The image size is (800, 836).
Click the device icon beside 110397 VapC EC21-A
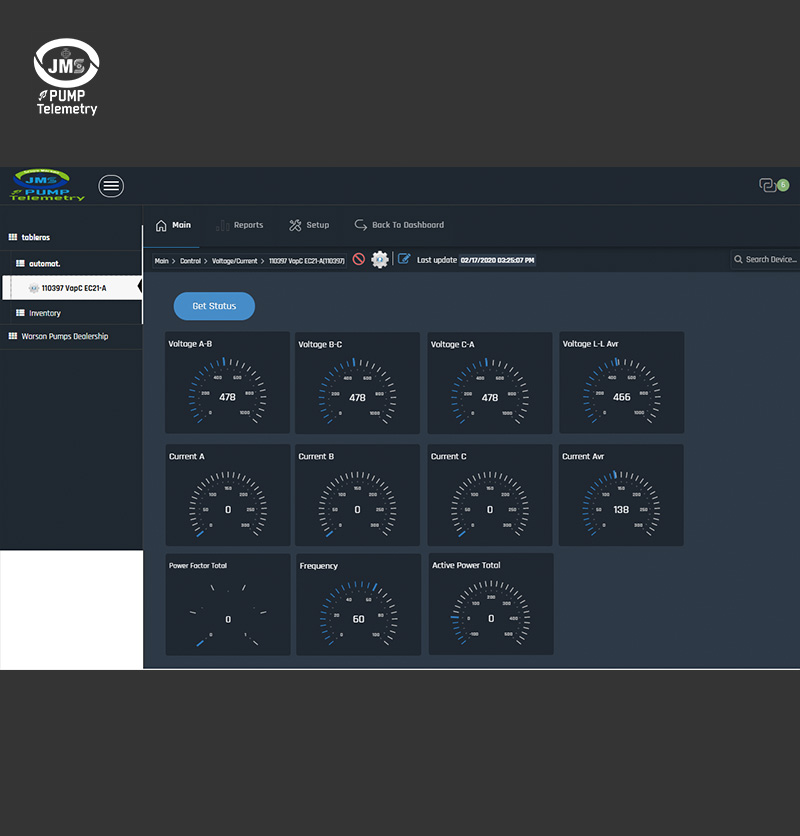coord(34,288)
